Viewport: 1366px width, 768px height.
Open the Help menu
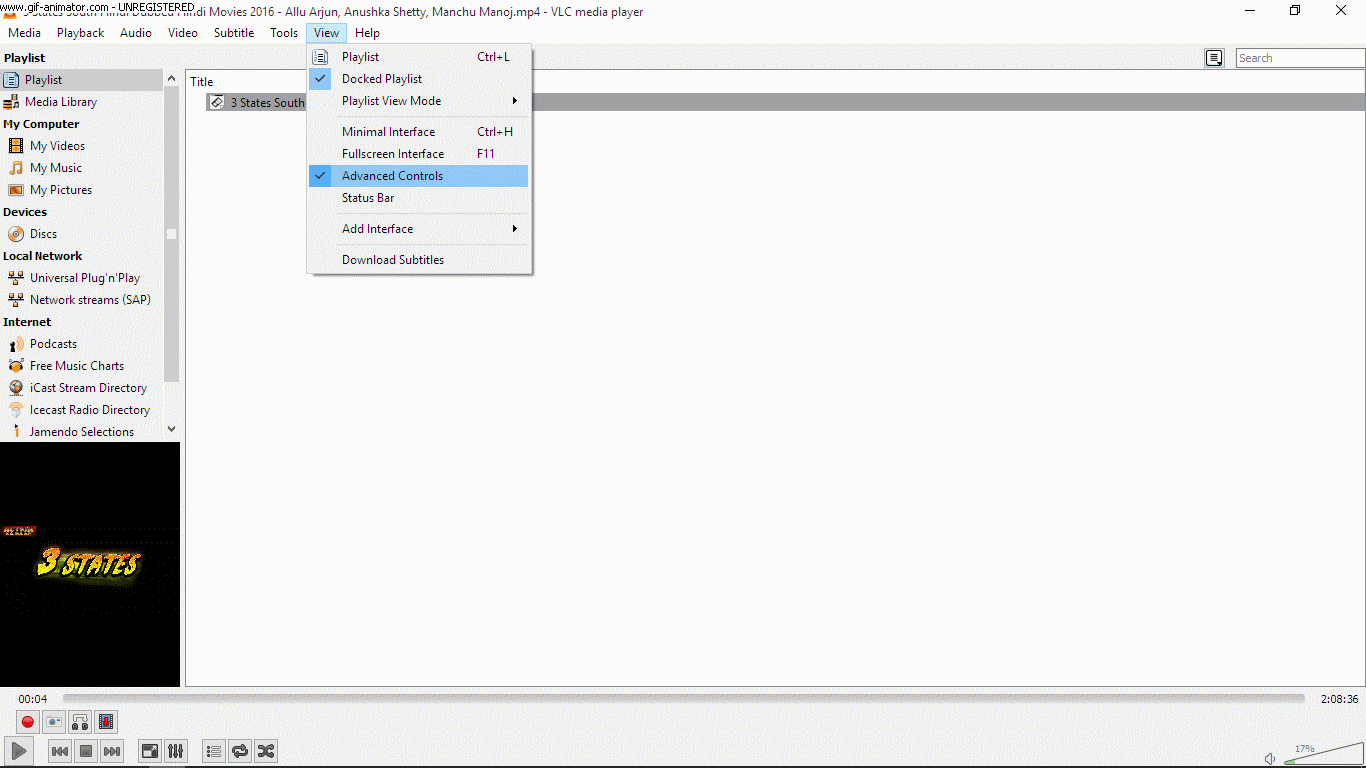click(367, 33)
